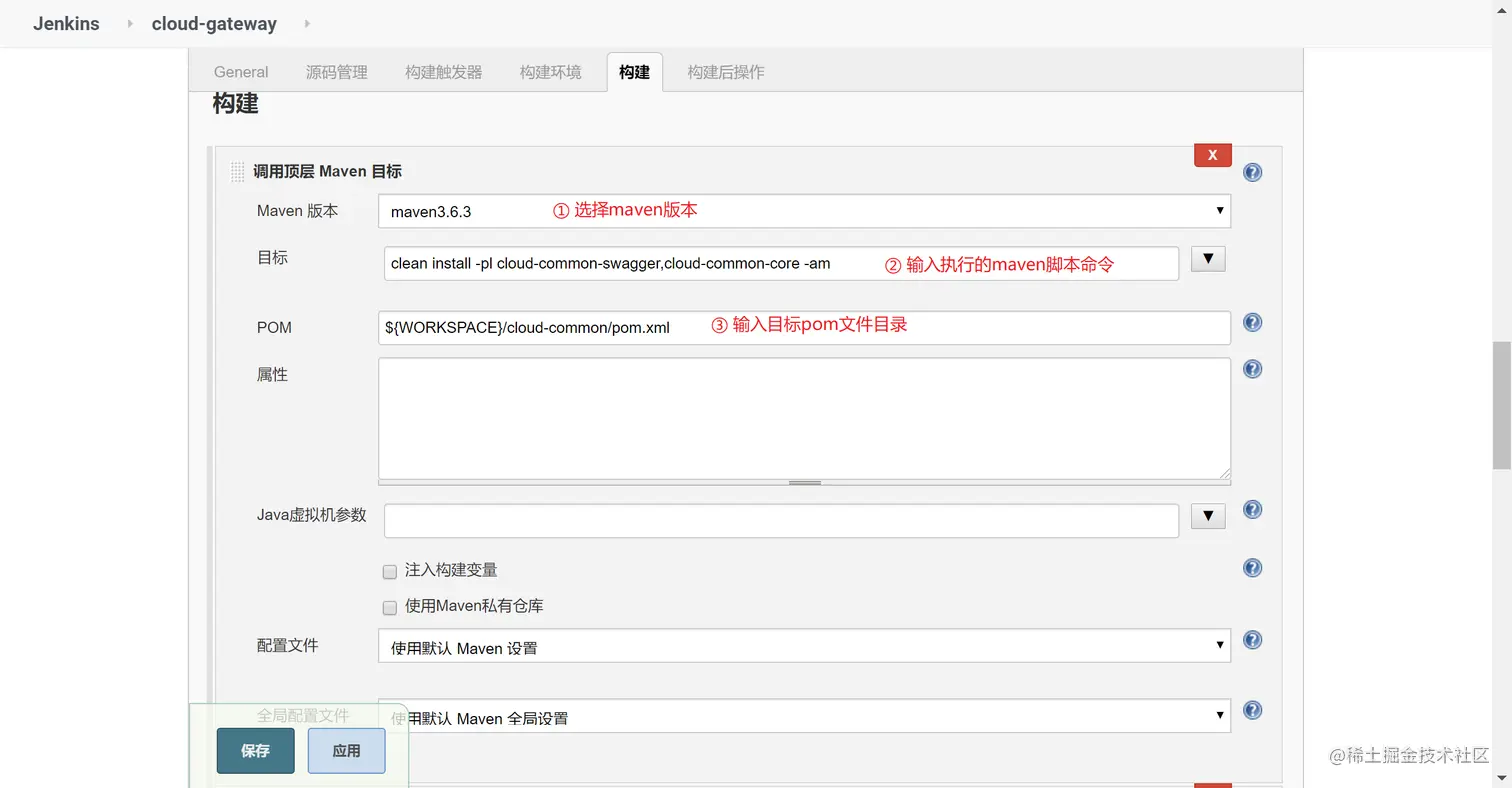The image size is (1512, 788).
Task: Open help icon beside Java虚拟机参数 field
Action: tap(1252, 510)
